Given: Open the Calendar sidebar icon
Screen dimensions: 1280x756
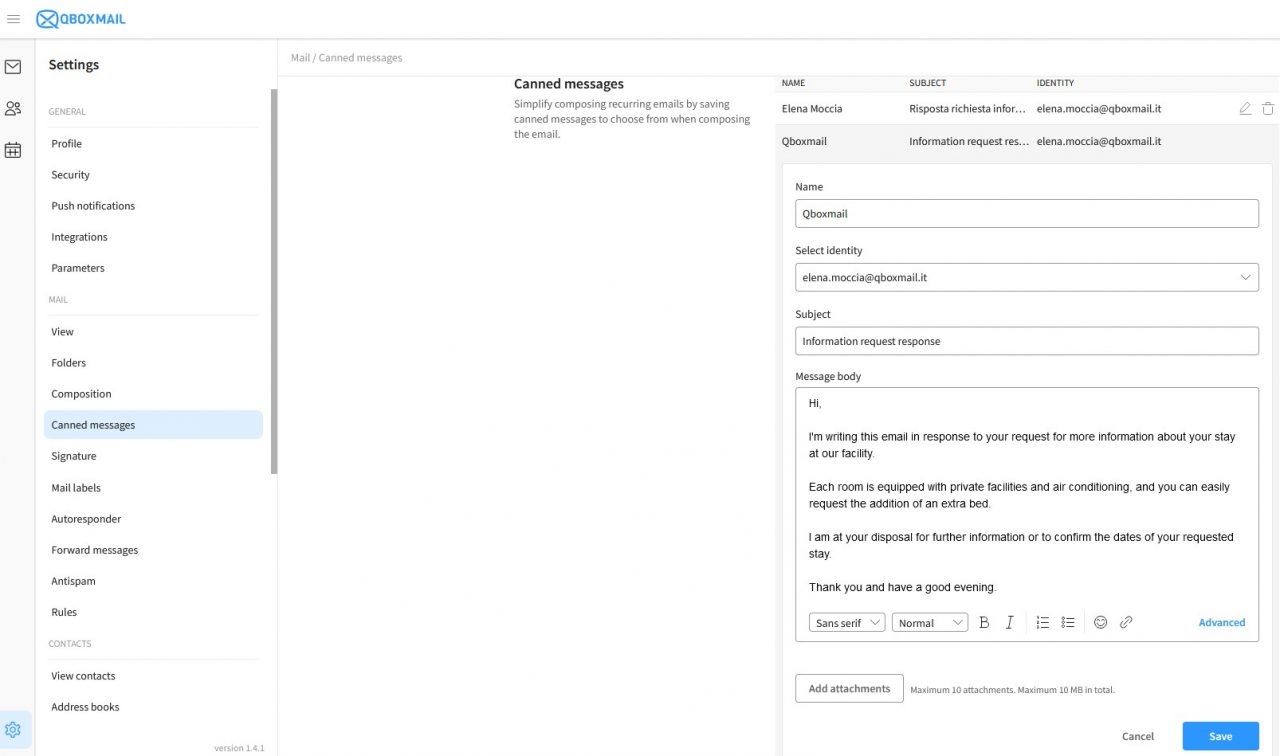Looking at the screenshot, I should point(13,150).
